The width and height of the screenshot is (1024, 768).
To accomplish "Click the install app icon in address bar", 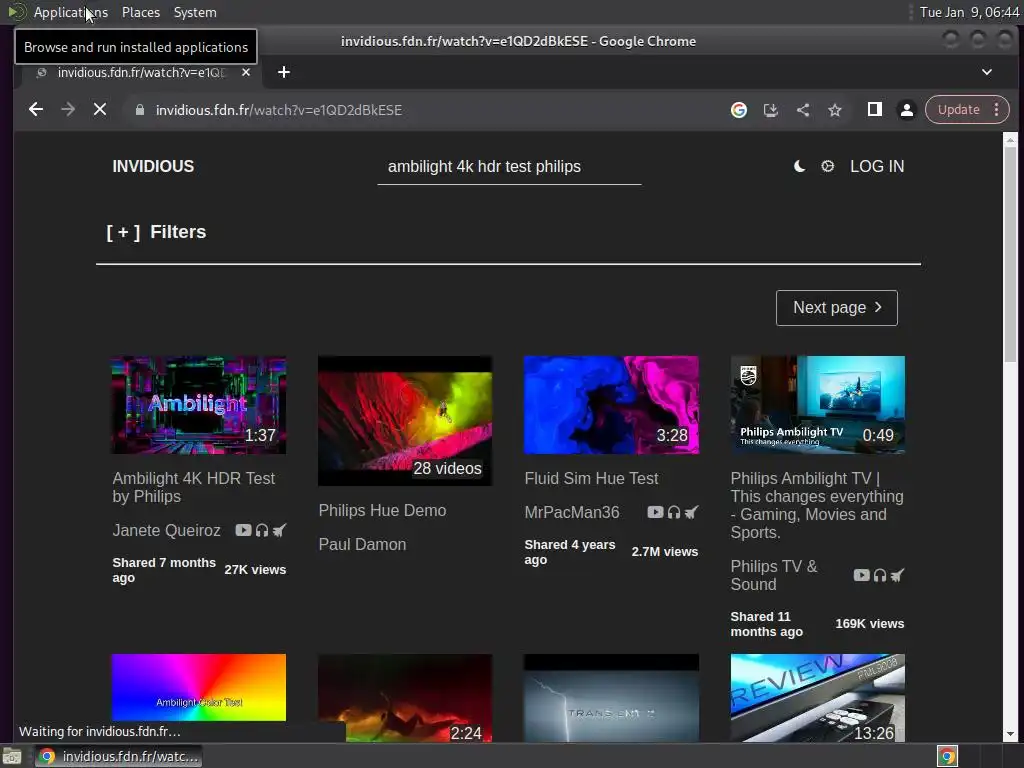I will (771, 110).
